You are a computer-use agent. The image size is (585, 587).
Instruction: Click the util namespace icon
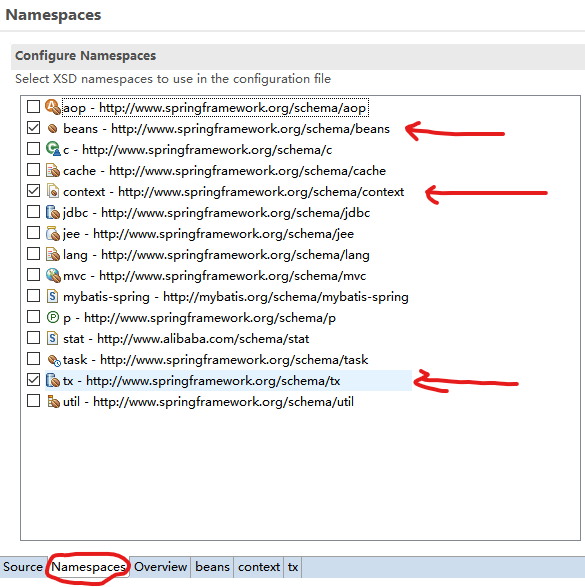coord(53,401)
